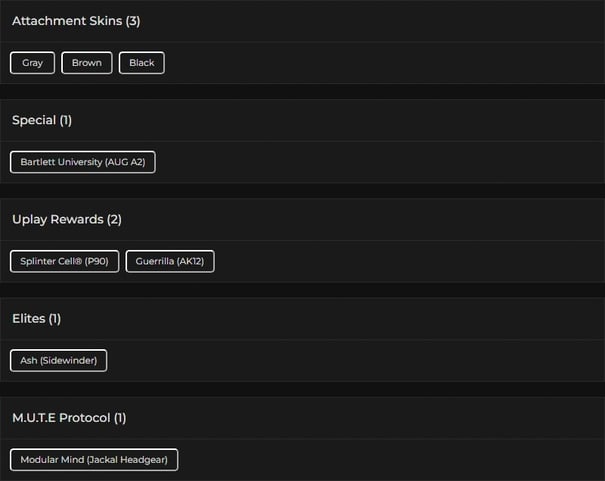This screenshot has height=481, width=605.
Task: Collapse the Attachment Skins (3) section
Action: click(x=300, y=21)
